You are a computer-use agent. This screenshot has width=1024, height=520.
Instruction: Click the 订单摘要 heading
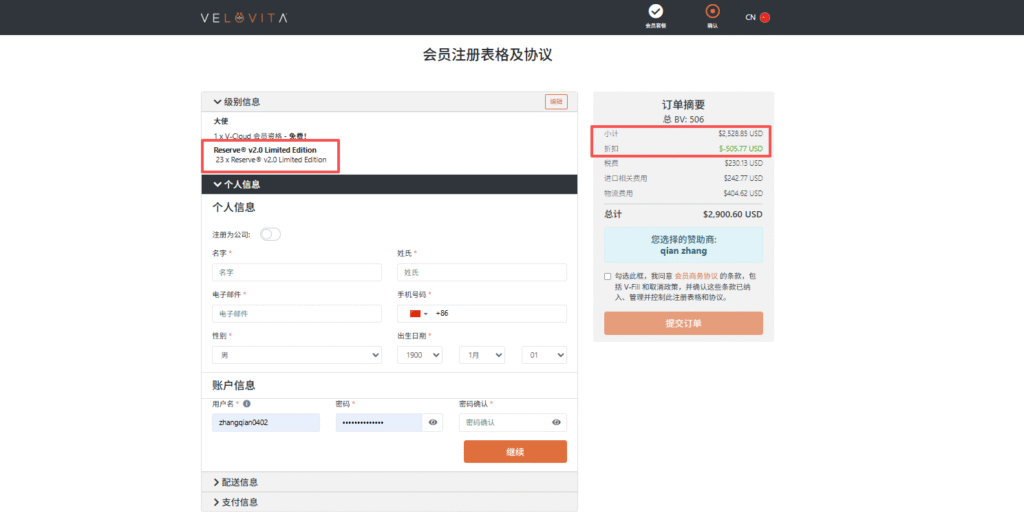[683, 105]
